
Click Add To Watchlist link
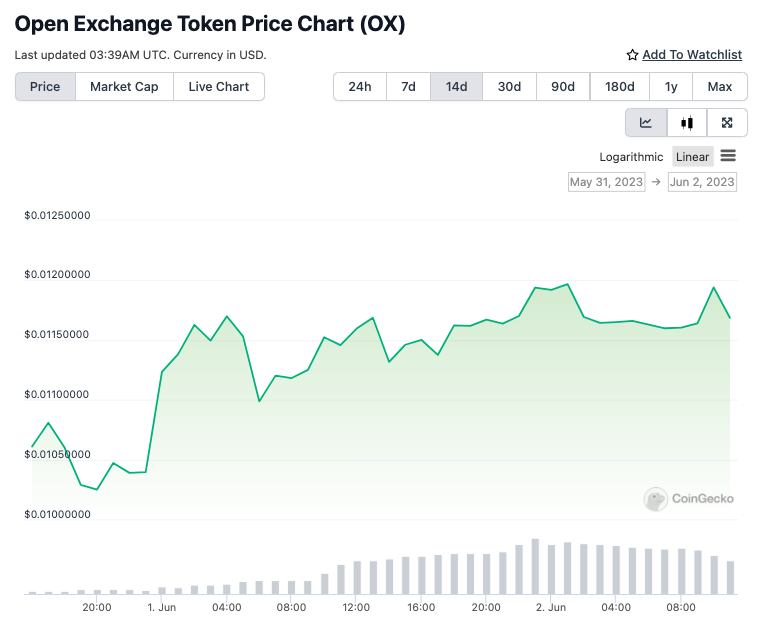[x=692, y=55]
